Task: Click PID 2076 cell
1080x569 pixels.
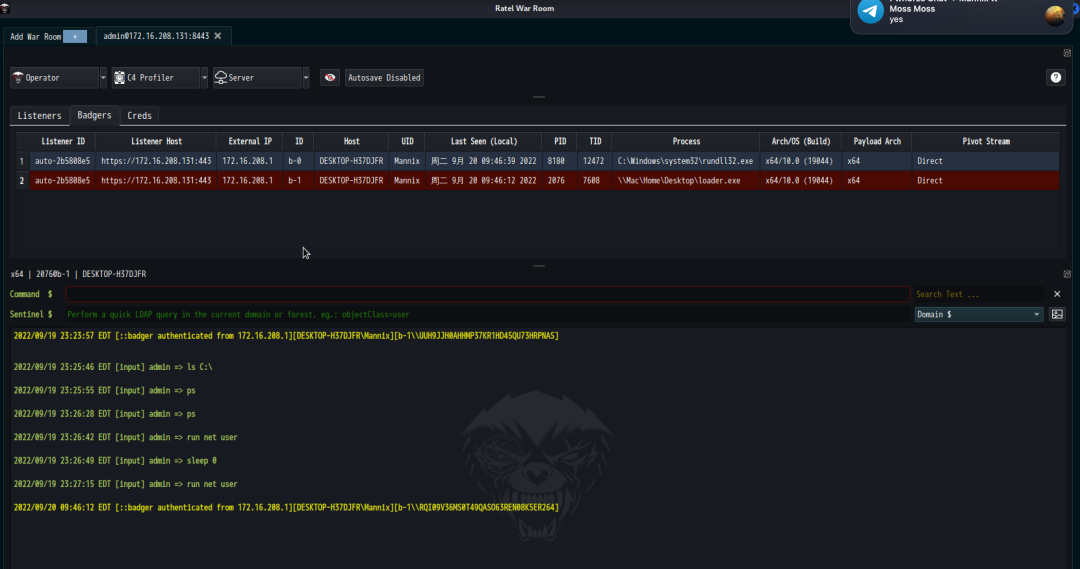Action: (x=557, y=180)
